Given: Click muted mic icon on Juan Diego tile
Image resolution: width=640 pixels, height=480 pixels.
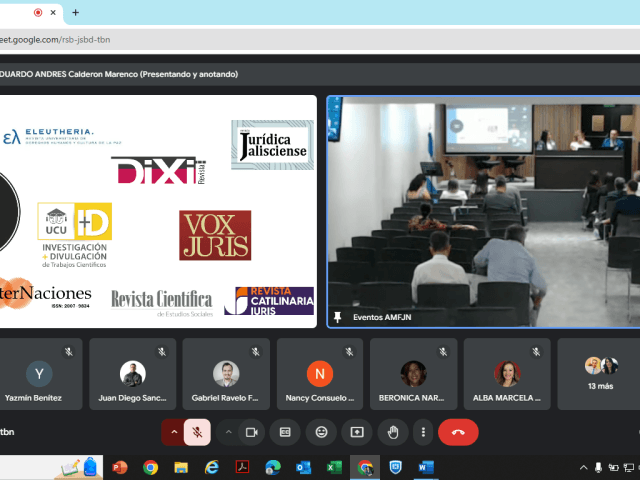Looking at the screenshot, I should click(162, 352).
